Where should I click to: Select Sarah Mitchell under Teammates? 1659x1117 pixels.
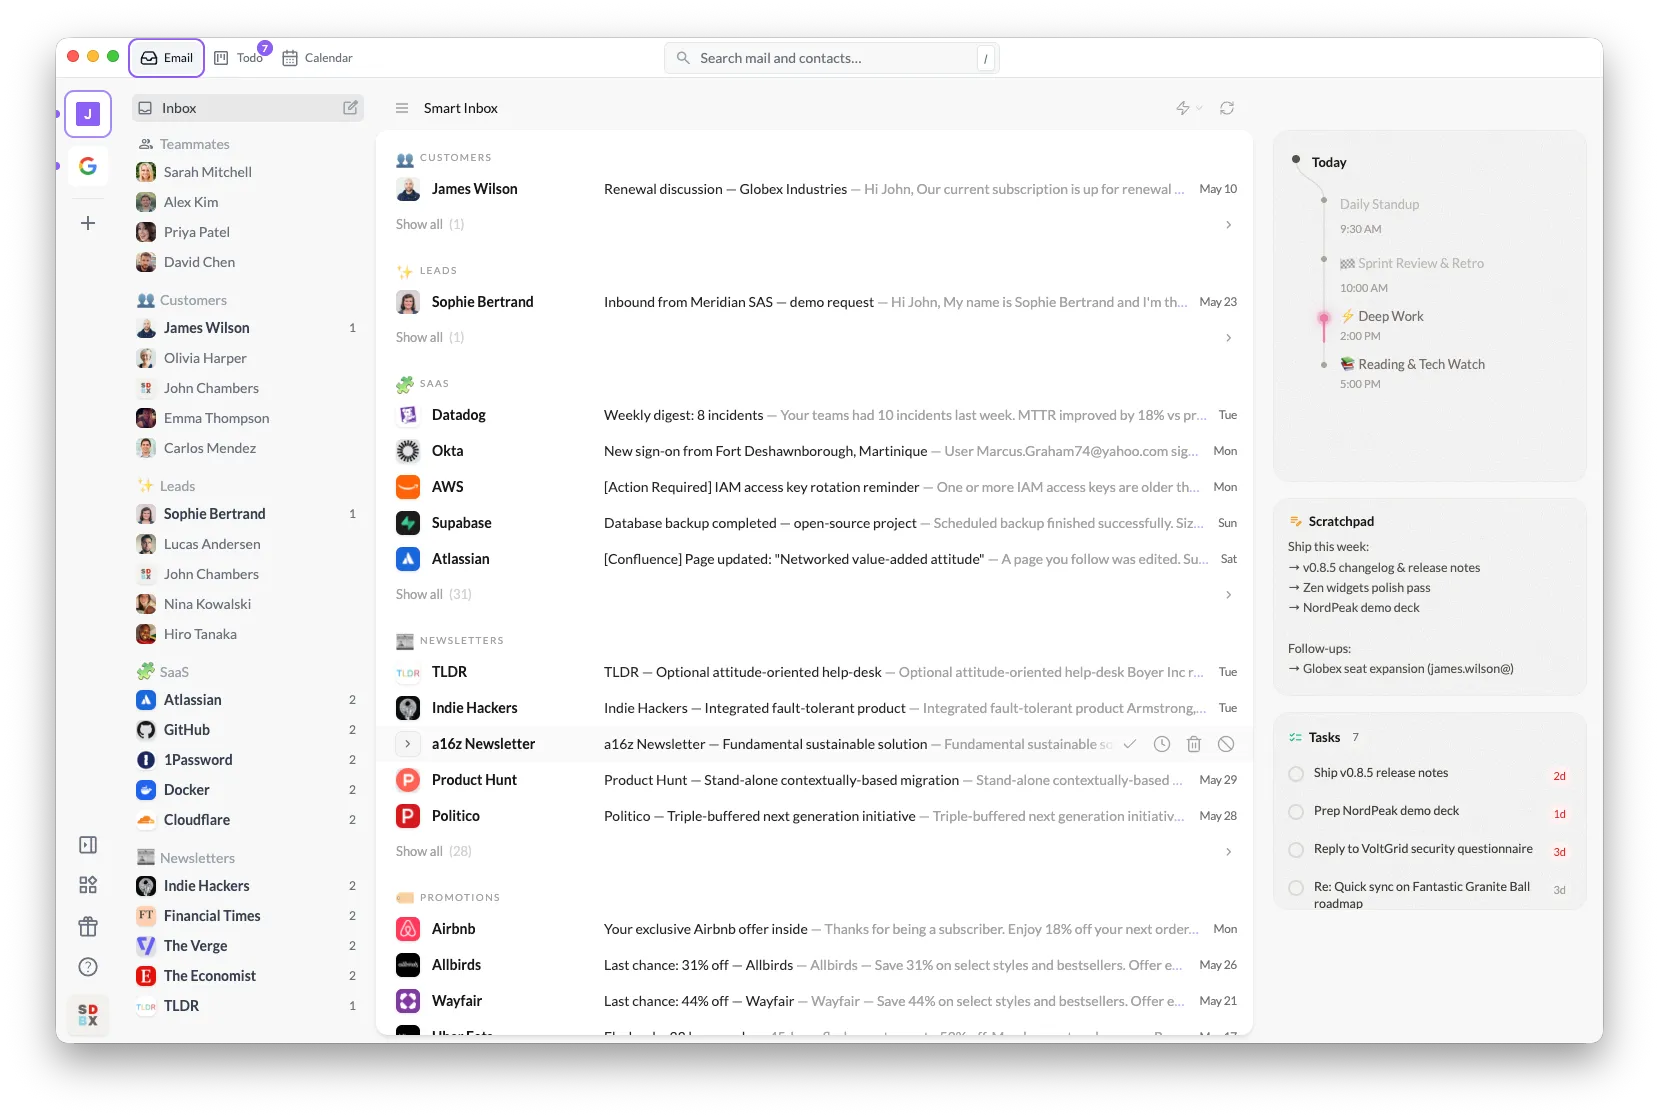coord(246,172)
